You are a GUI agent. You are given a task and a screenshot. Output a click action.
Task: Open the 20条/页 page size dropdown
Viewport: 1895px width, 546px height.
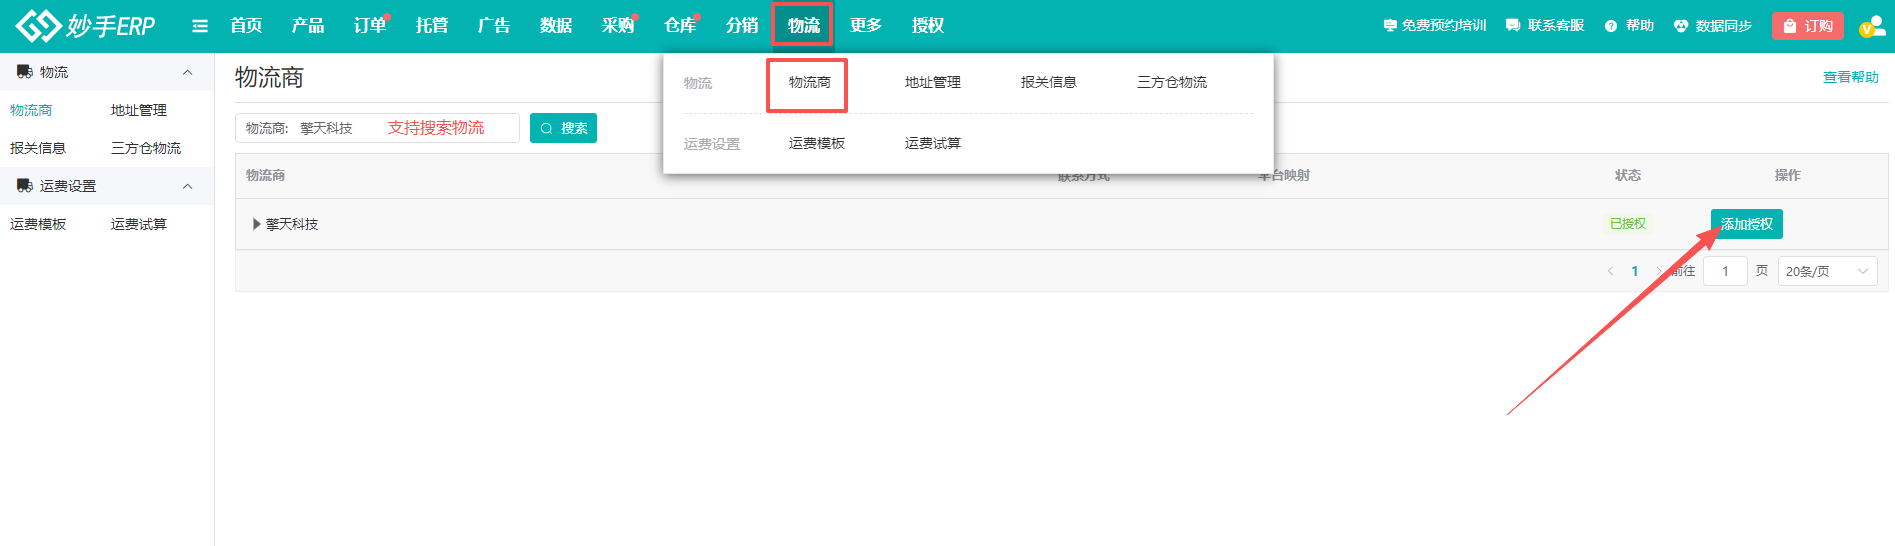(1826, 271)
